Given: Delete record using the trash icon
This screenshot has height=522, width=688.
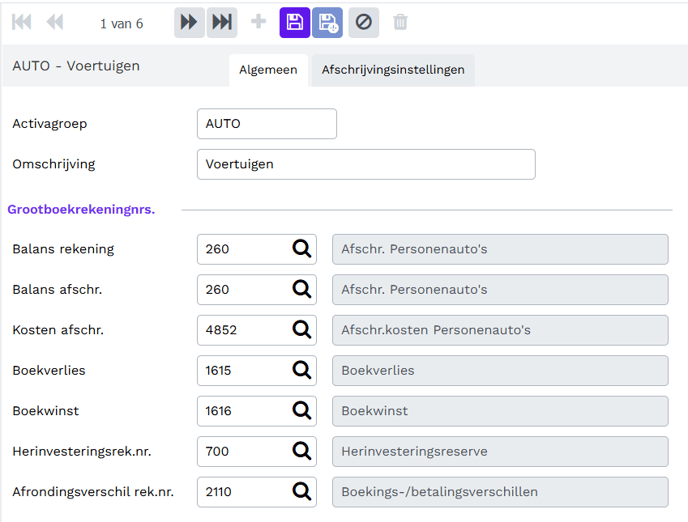Looking at the screenshot, I should point(400,22).
